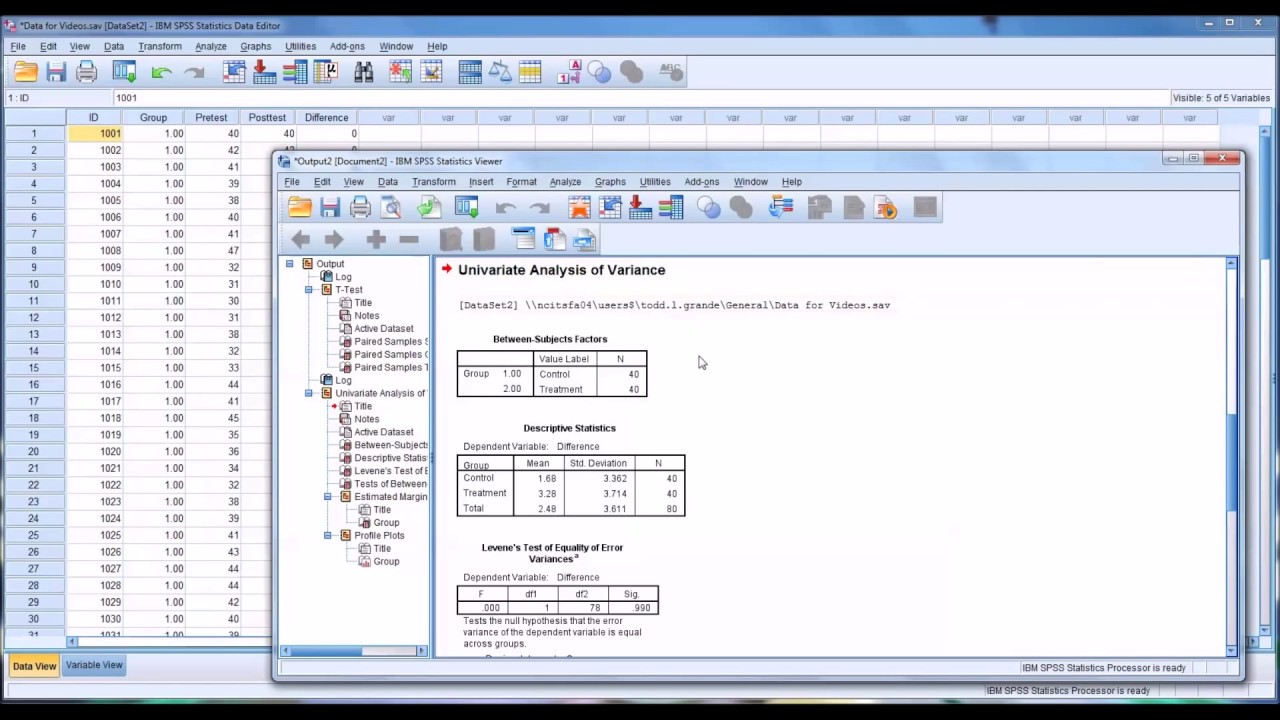Select Levene's Test item in outline
1280x720 pixels.
391,471
